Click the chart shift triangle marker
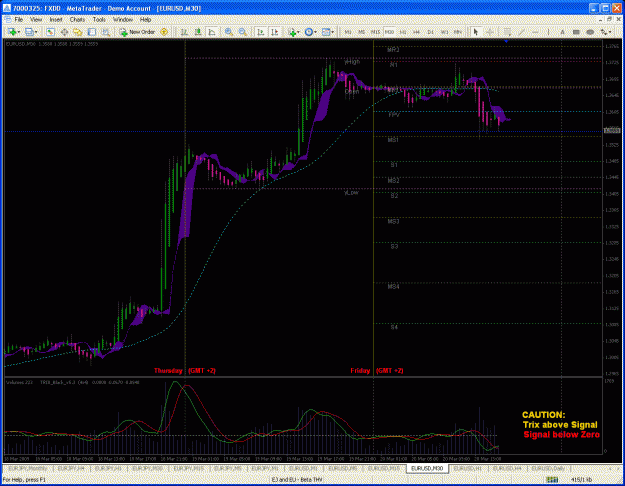The image size is (625, 486). 506,41
